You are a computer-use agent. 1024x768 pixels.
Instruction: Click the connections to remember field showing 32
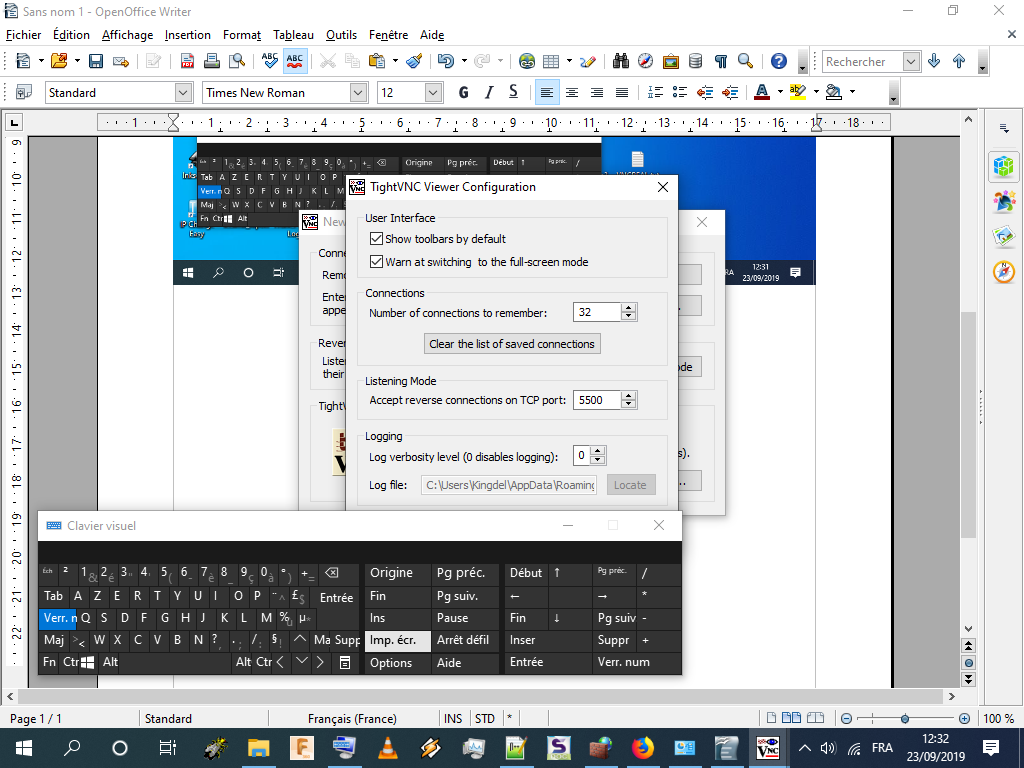click(596, 312)
